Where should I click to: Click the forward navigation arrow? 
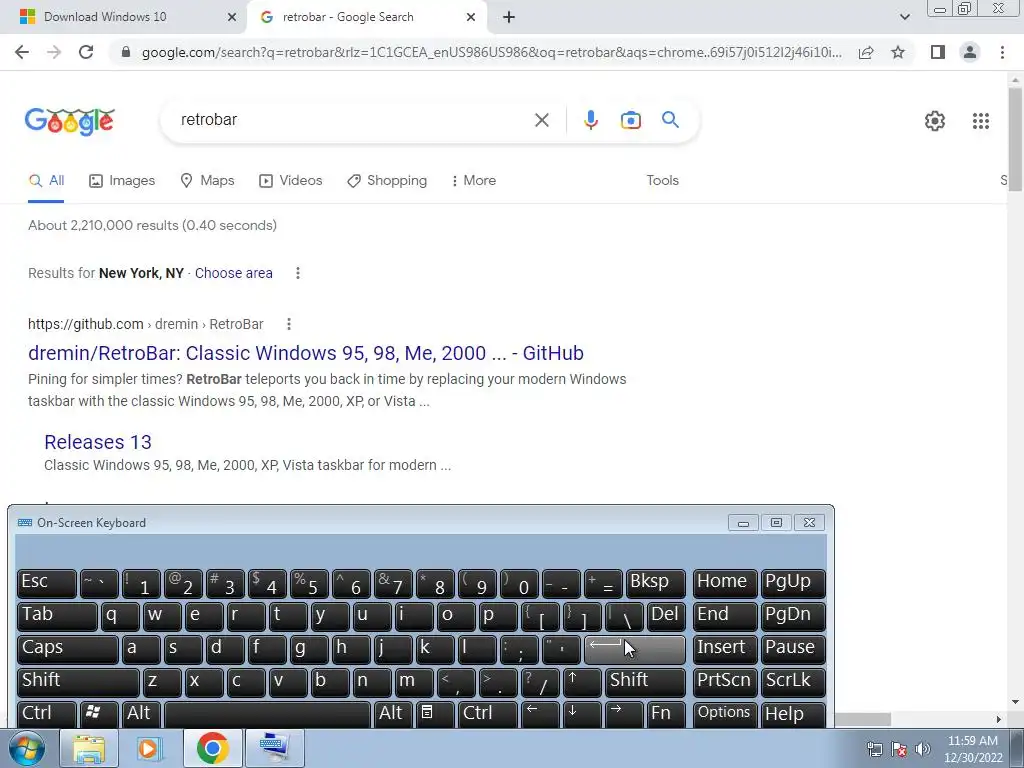(x=54, y=52)
